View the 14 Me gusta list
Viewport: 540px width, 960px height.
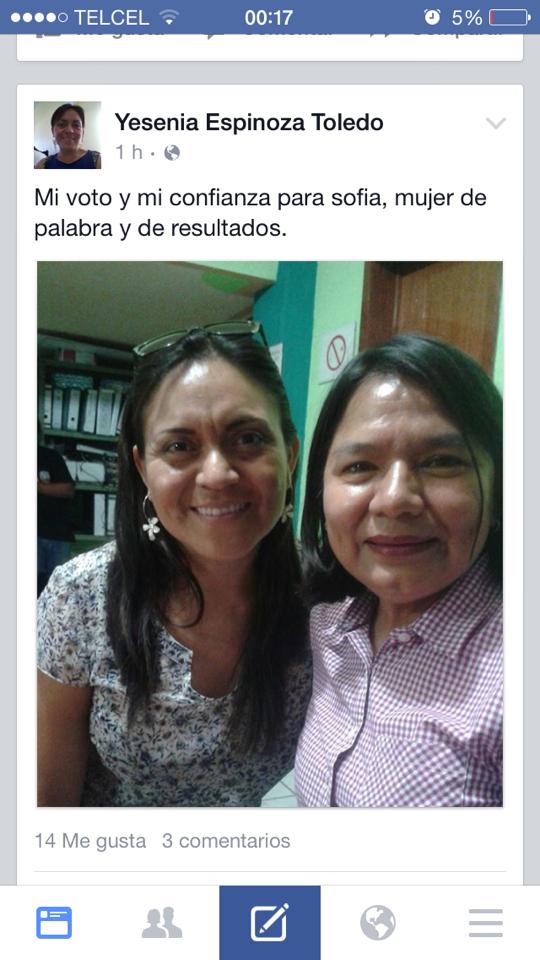coord(91,841)
